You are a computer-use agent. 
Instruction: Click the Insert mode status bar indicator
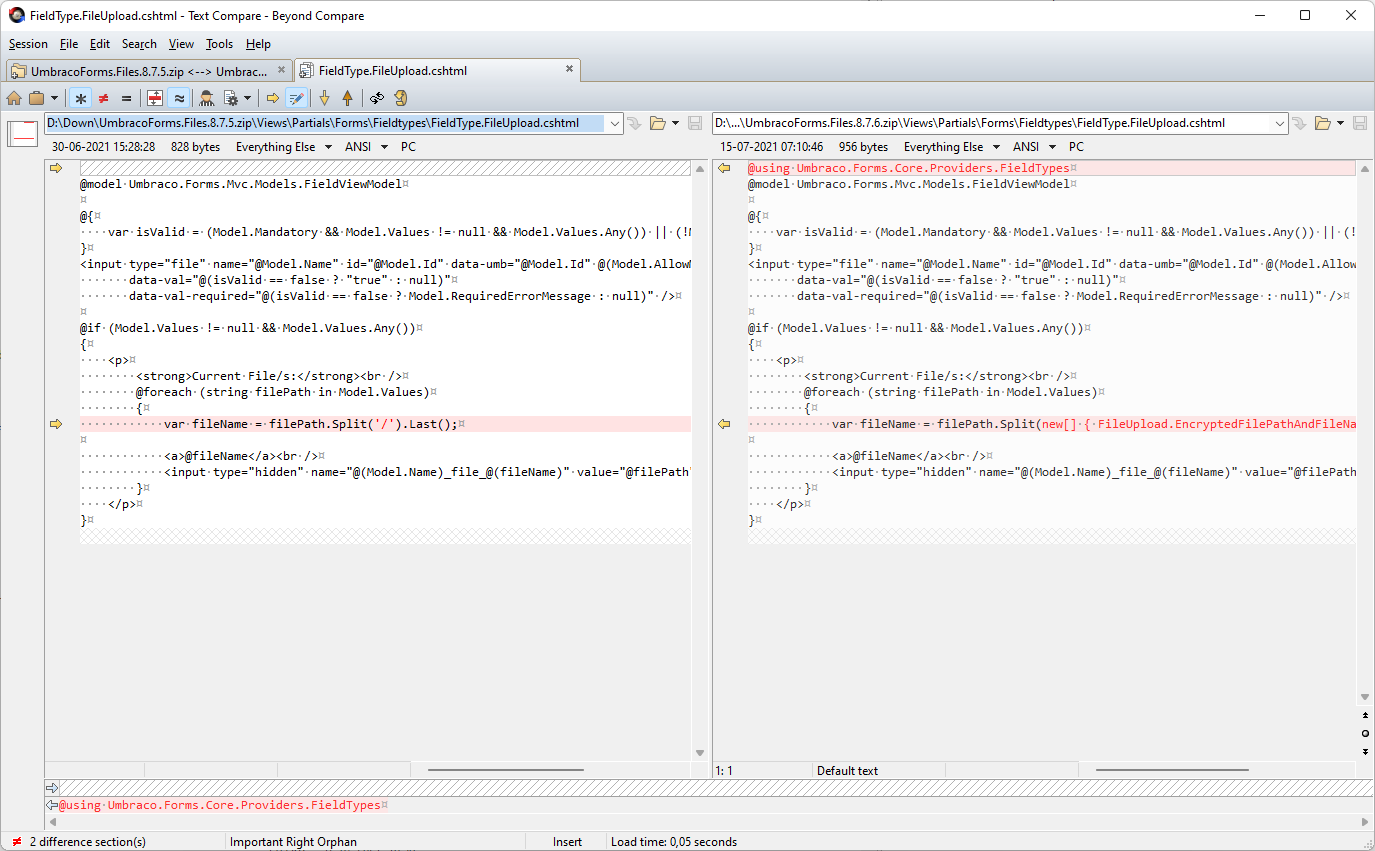[567, 842]
